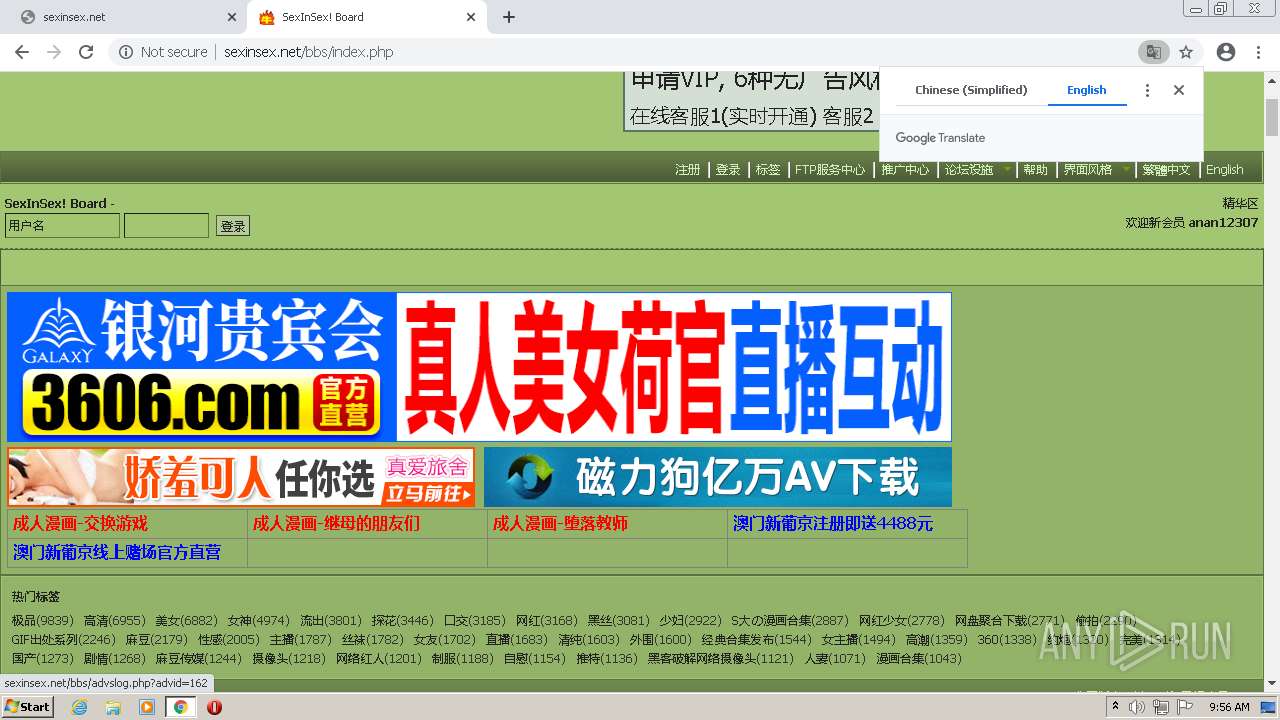Switch site language to English
Image resolution: width=1280 pixels, height=720 pixels.
1224,170
